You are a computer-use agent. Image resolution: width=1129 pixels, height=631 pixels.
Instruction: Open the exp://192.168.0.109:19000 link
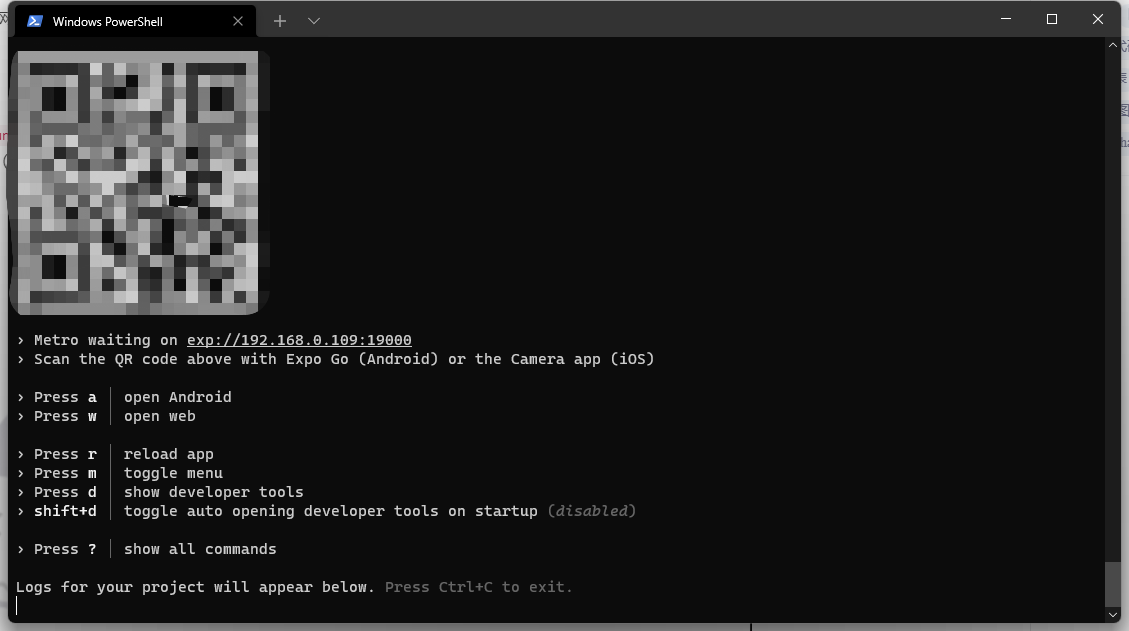click(299, 340)
